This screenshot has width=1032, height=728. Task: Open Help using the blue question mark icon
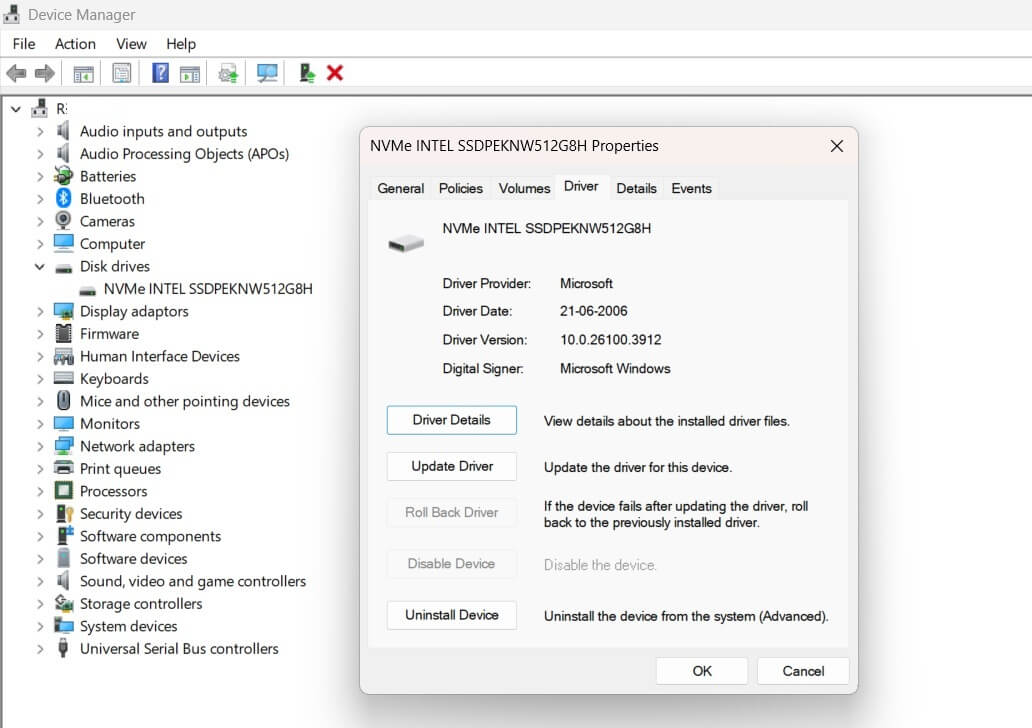(159, 72)
